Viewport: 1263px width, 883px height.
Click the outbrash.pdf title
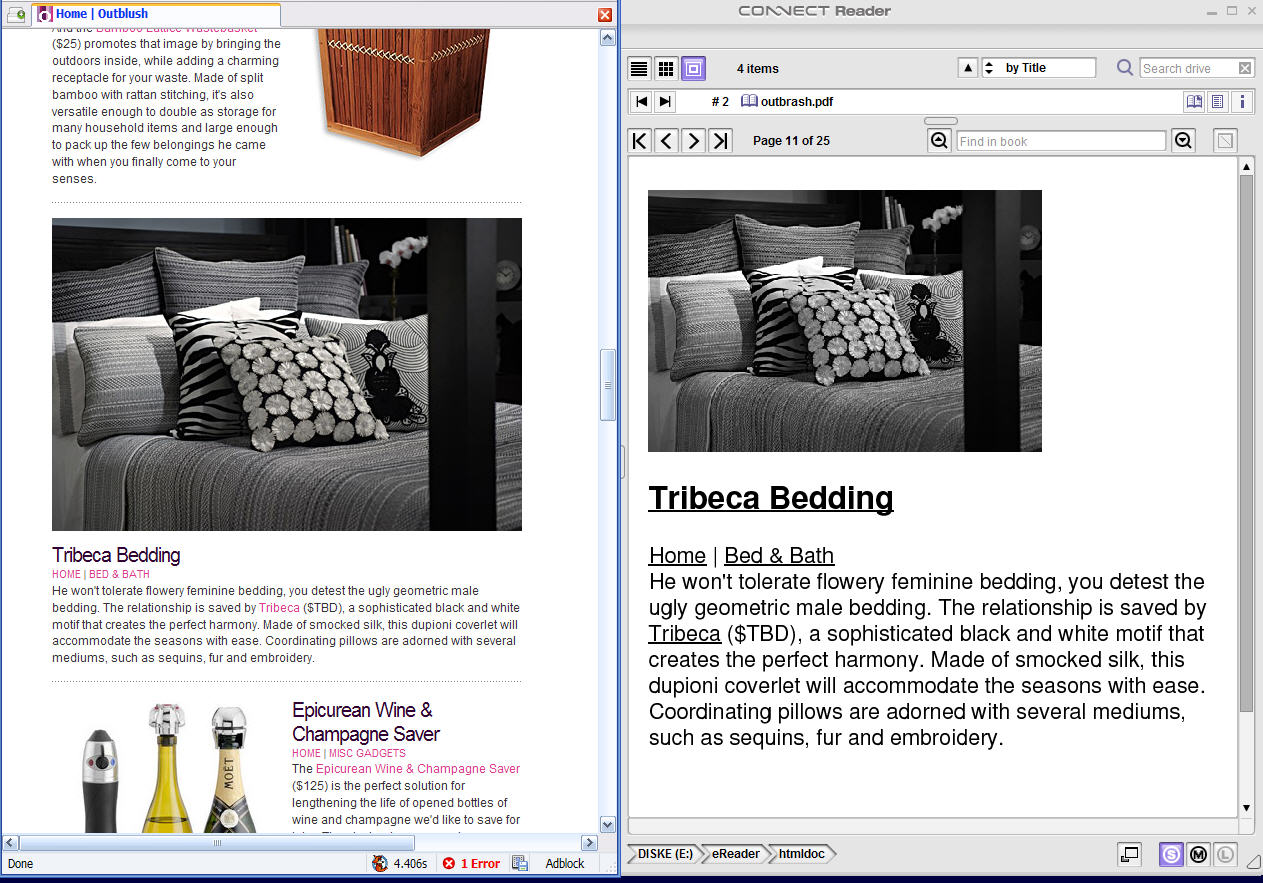point(796,101)
